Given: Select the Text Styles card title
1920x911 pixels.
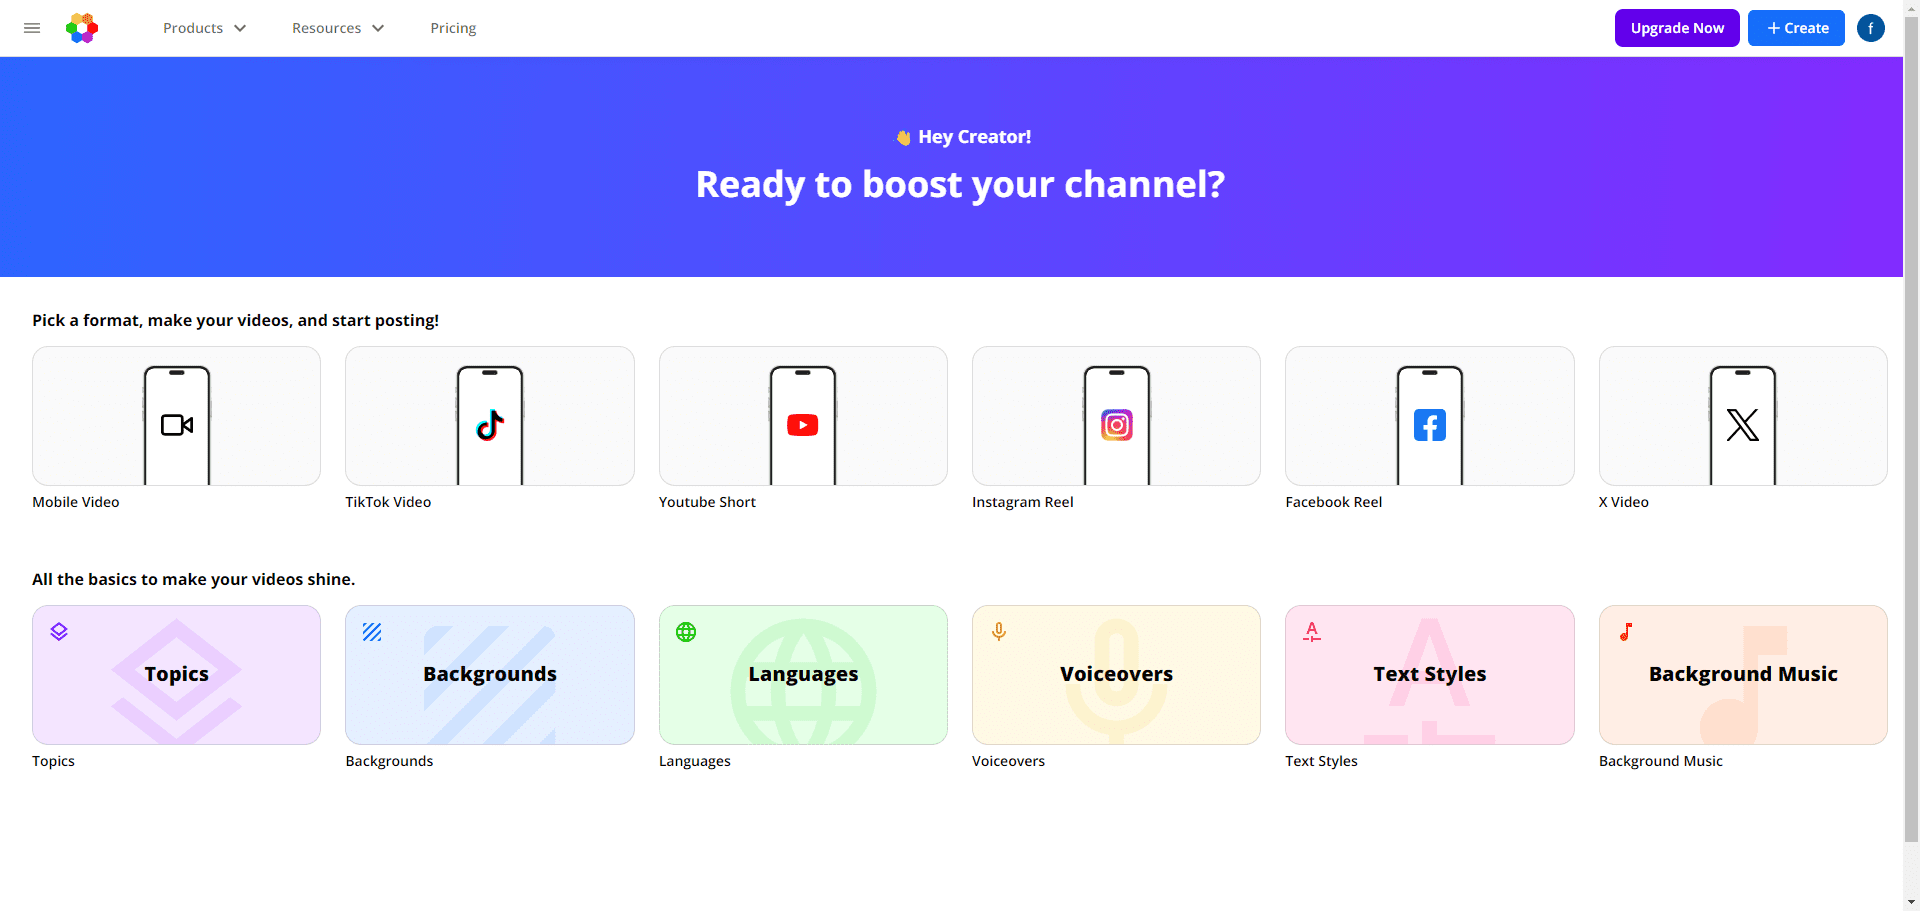Looking at the screenshot, I should 1430,674.
